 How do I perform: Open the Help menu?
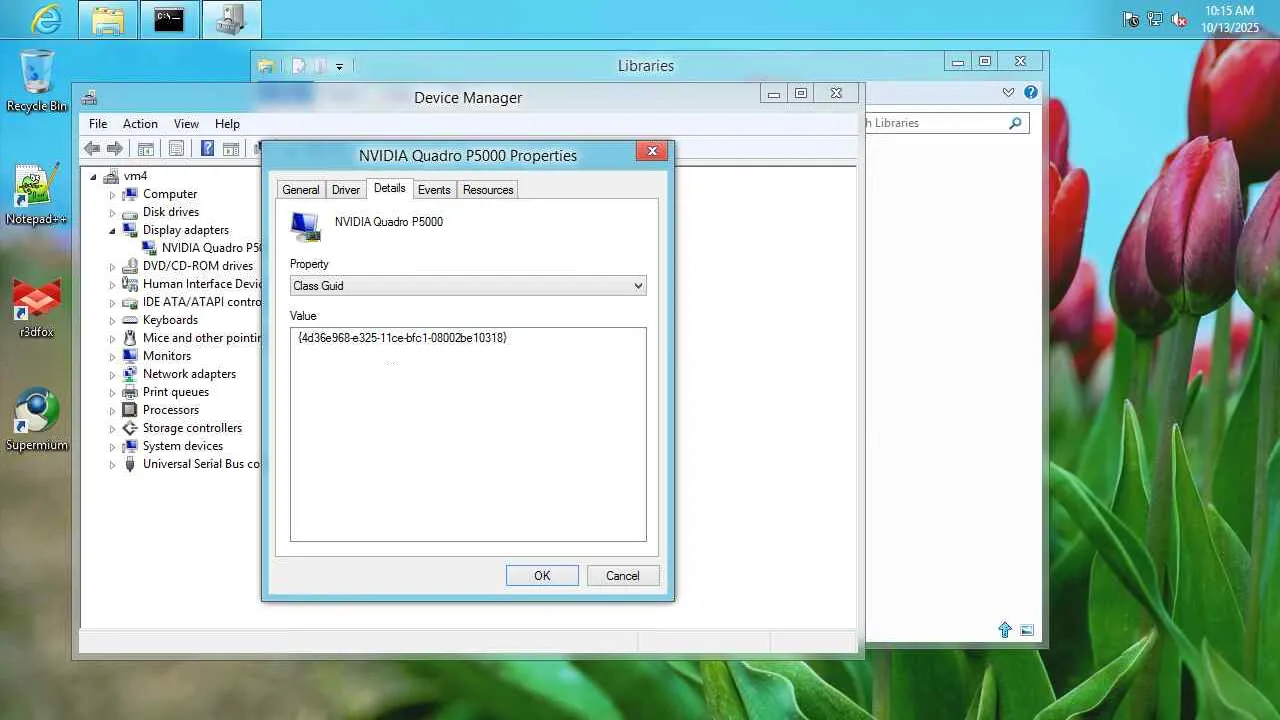227,124
